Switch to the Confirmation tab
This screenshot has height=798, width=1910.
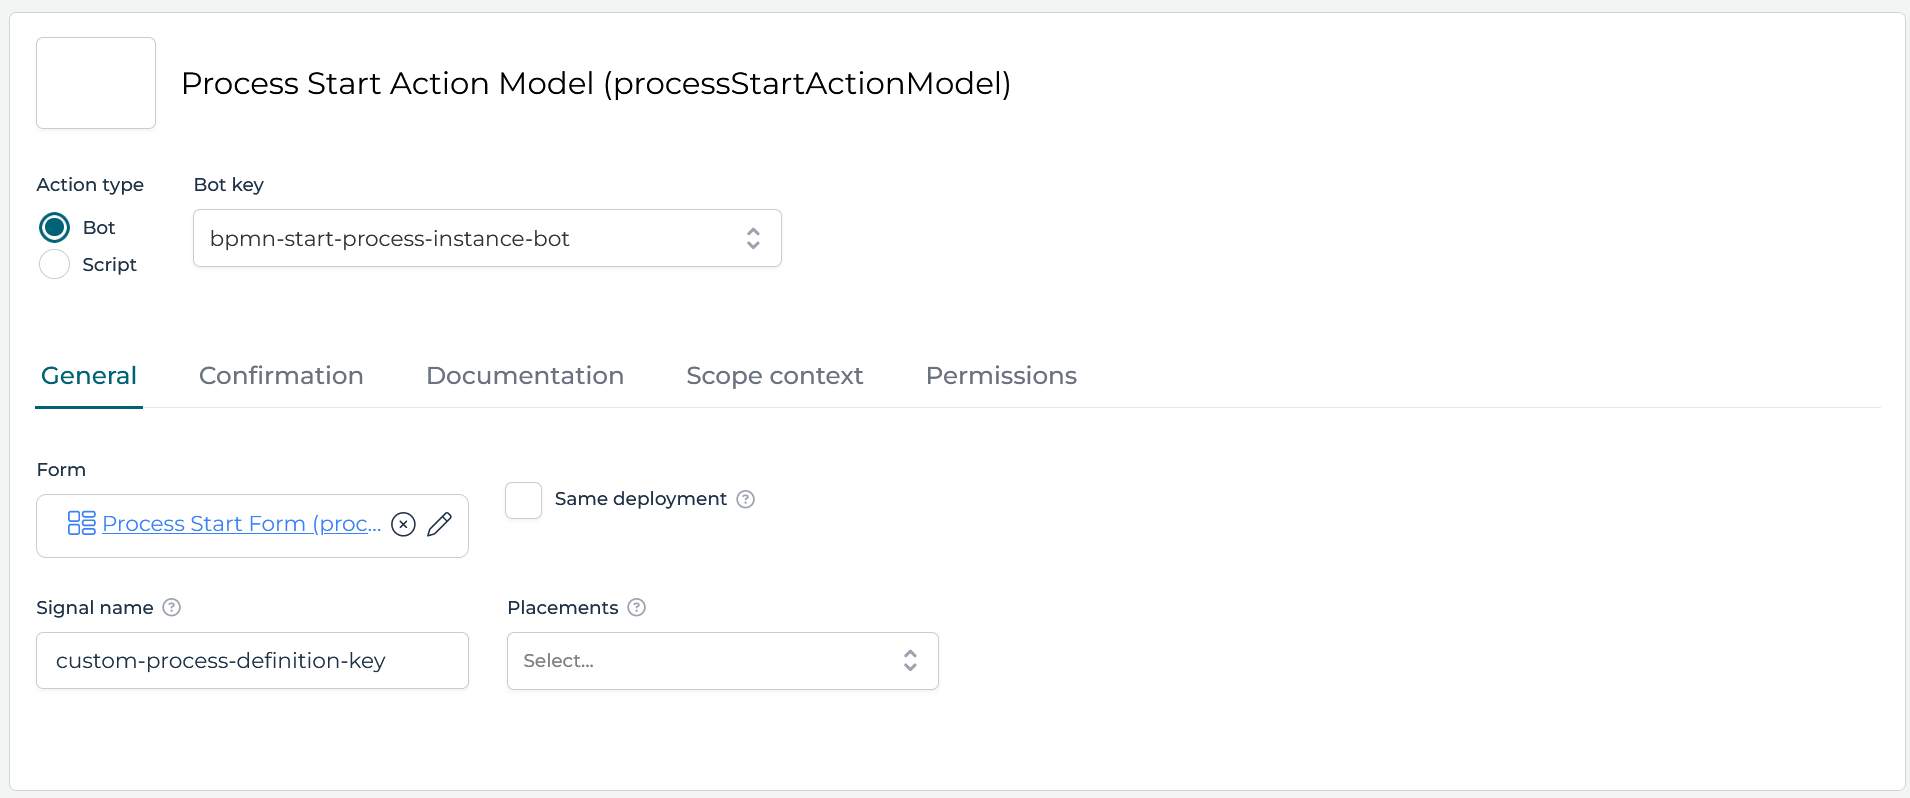click(281, 375)
